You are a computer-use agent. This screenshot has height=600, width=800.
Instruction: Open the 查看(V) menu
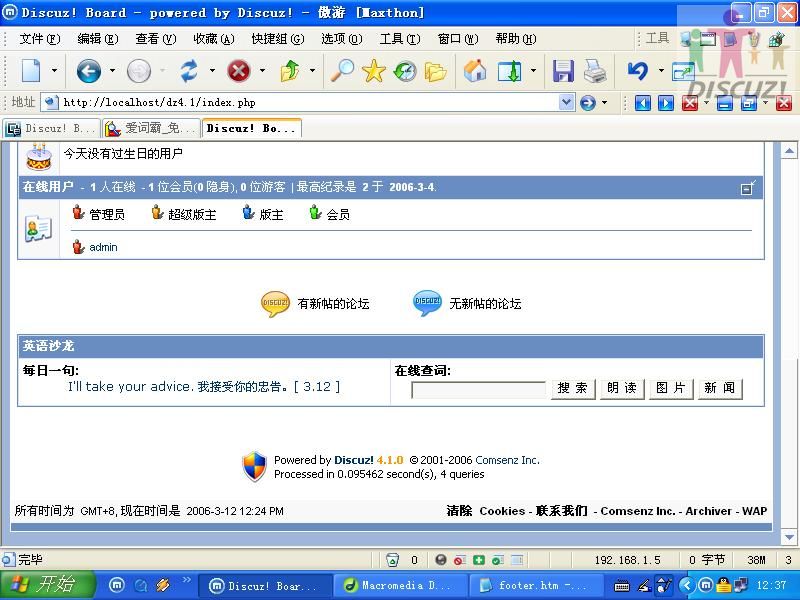[156, 39]
